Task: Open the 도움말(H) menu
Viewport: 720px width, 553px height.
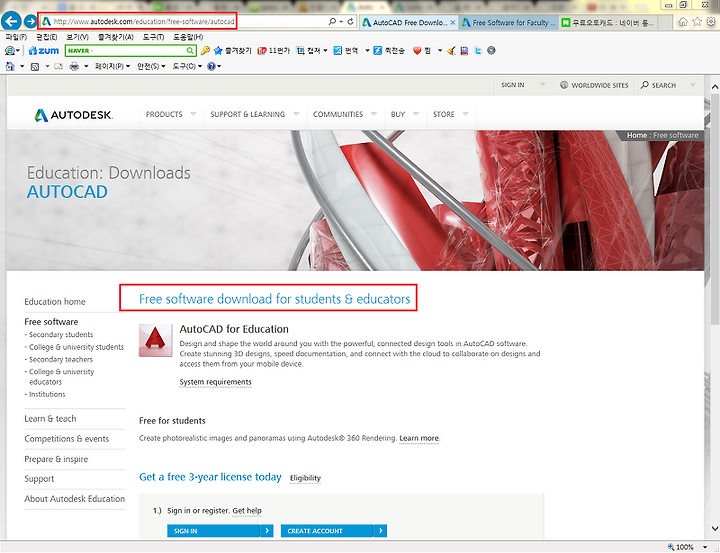Action: pos(188,37)
